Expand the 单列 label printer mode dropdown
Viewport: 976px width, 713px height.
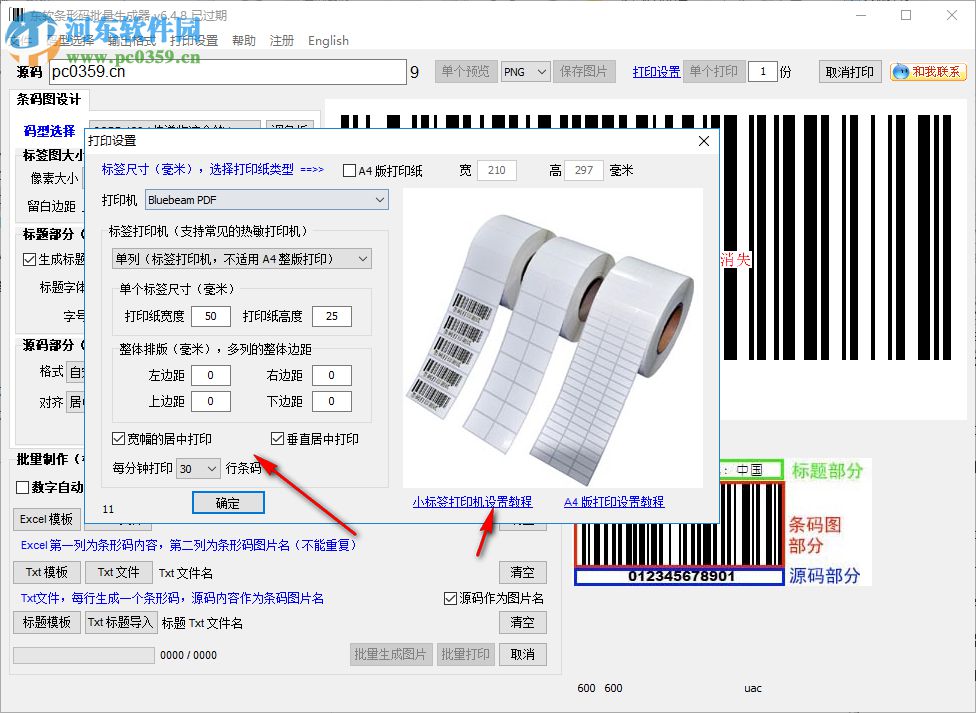coord(366,258)
